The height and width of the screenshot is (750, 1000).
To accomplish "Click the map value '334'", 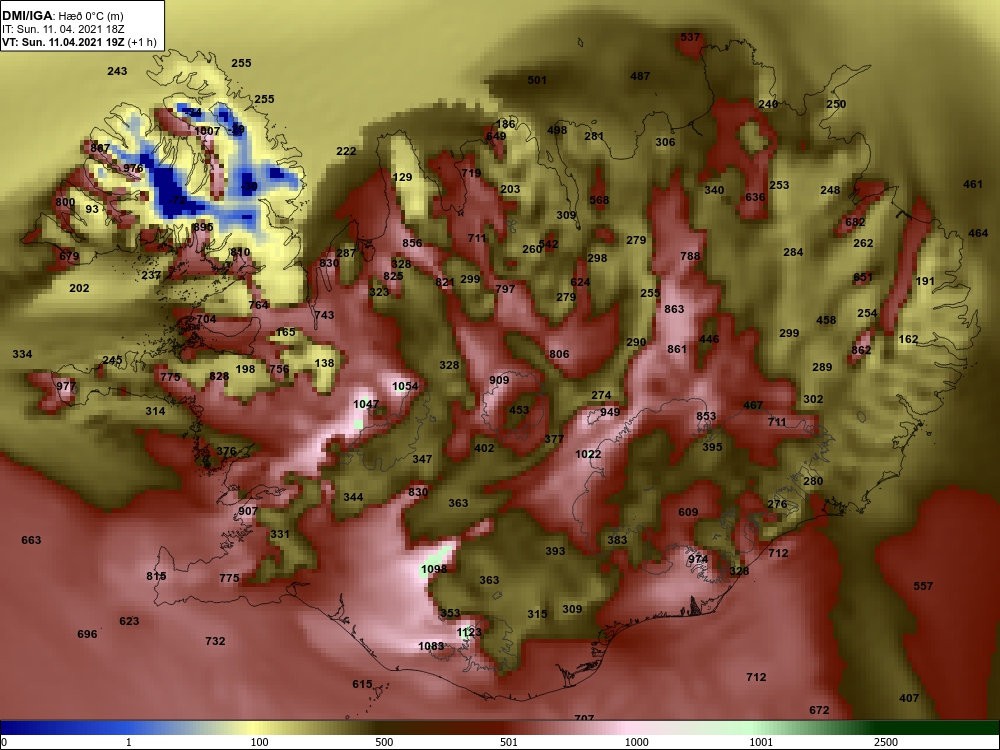I will coord(22,353).
